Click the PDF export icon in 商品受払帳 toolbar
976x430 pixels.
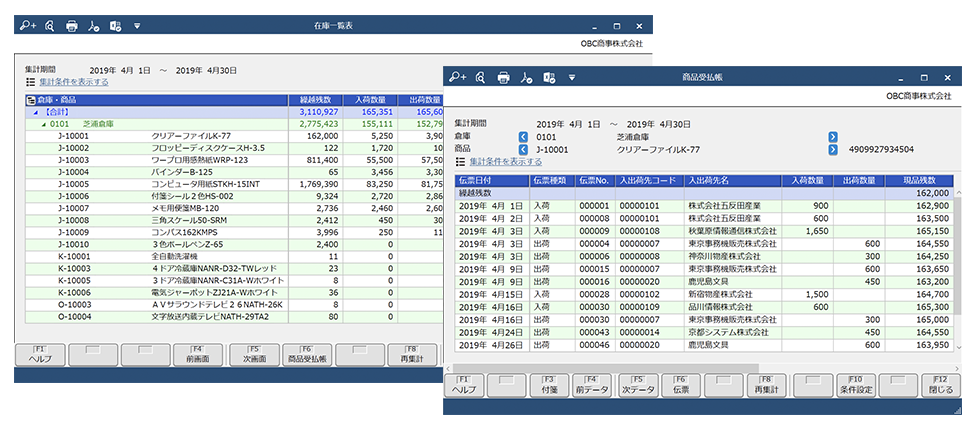coord(527,77)
